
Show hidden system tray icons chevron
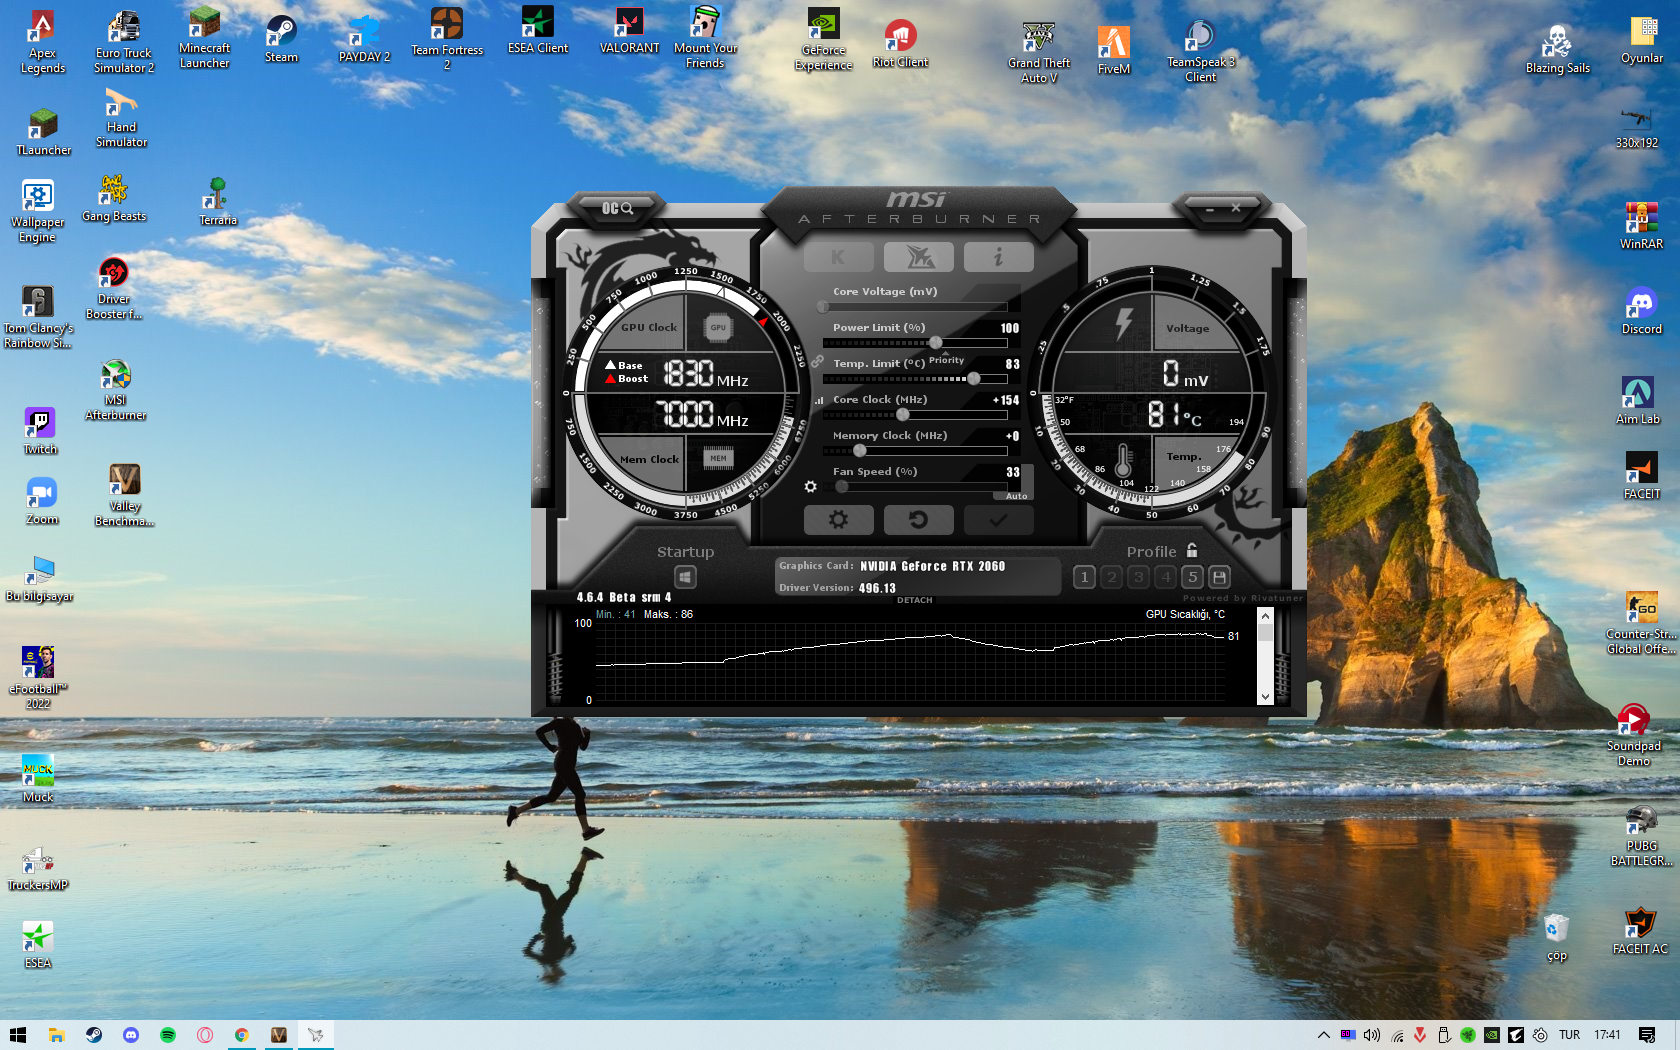pyautogui.click(x=1323, y=1035)
